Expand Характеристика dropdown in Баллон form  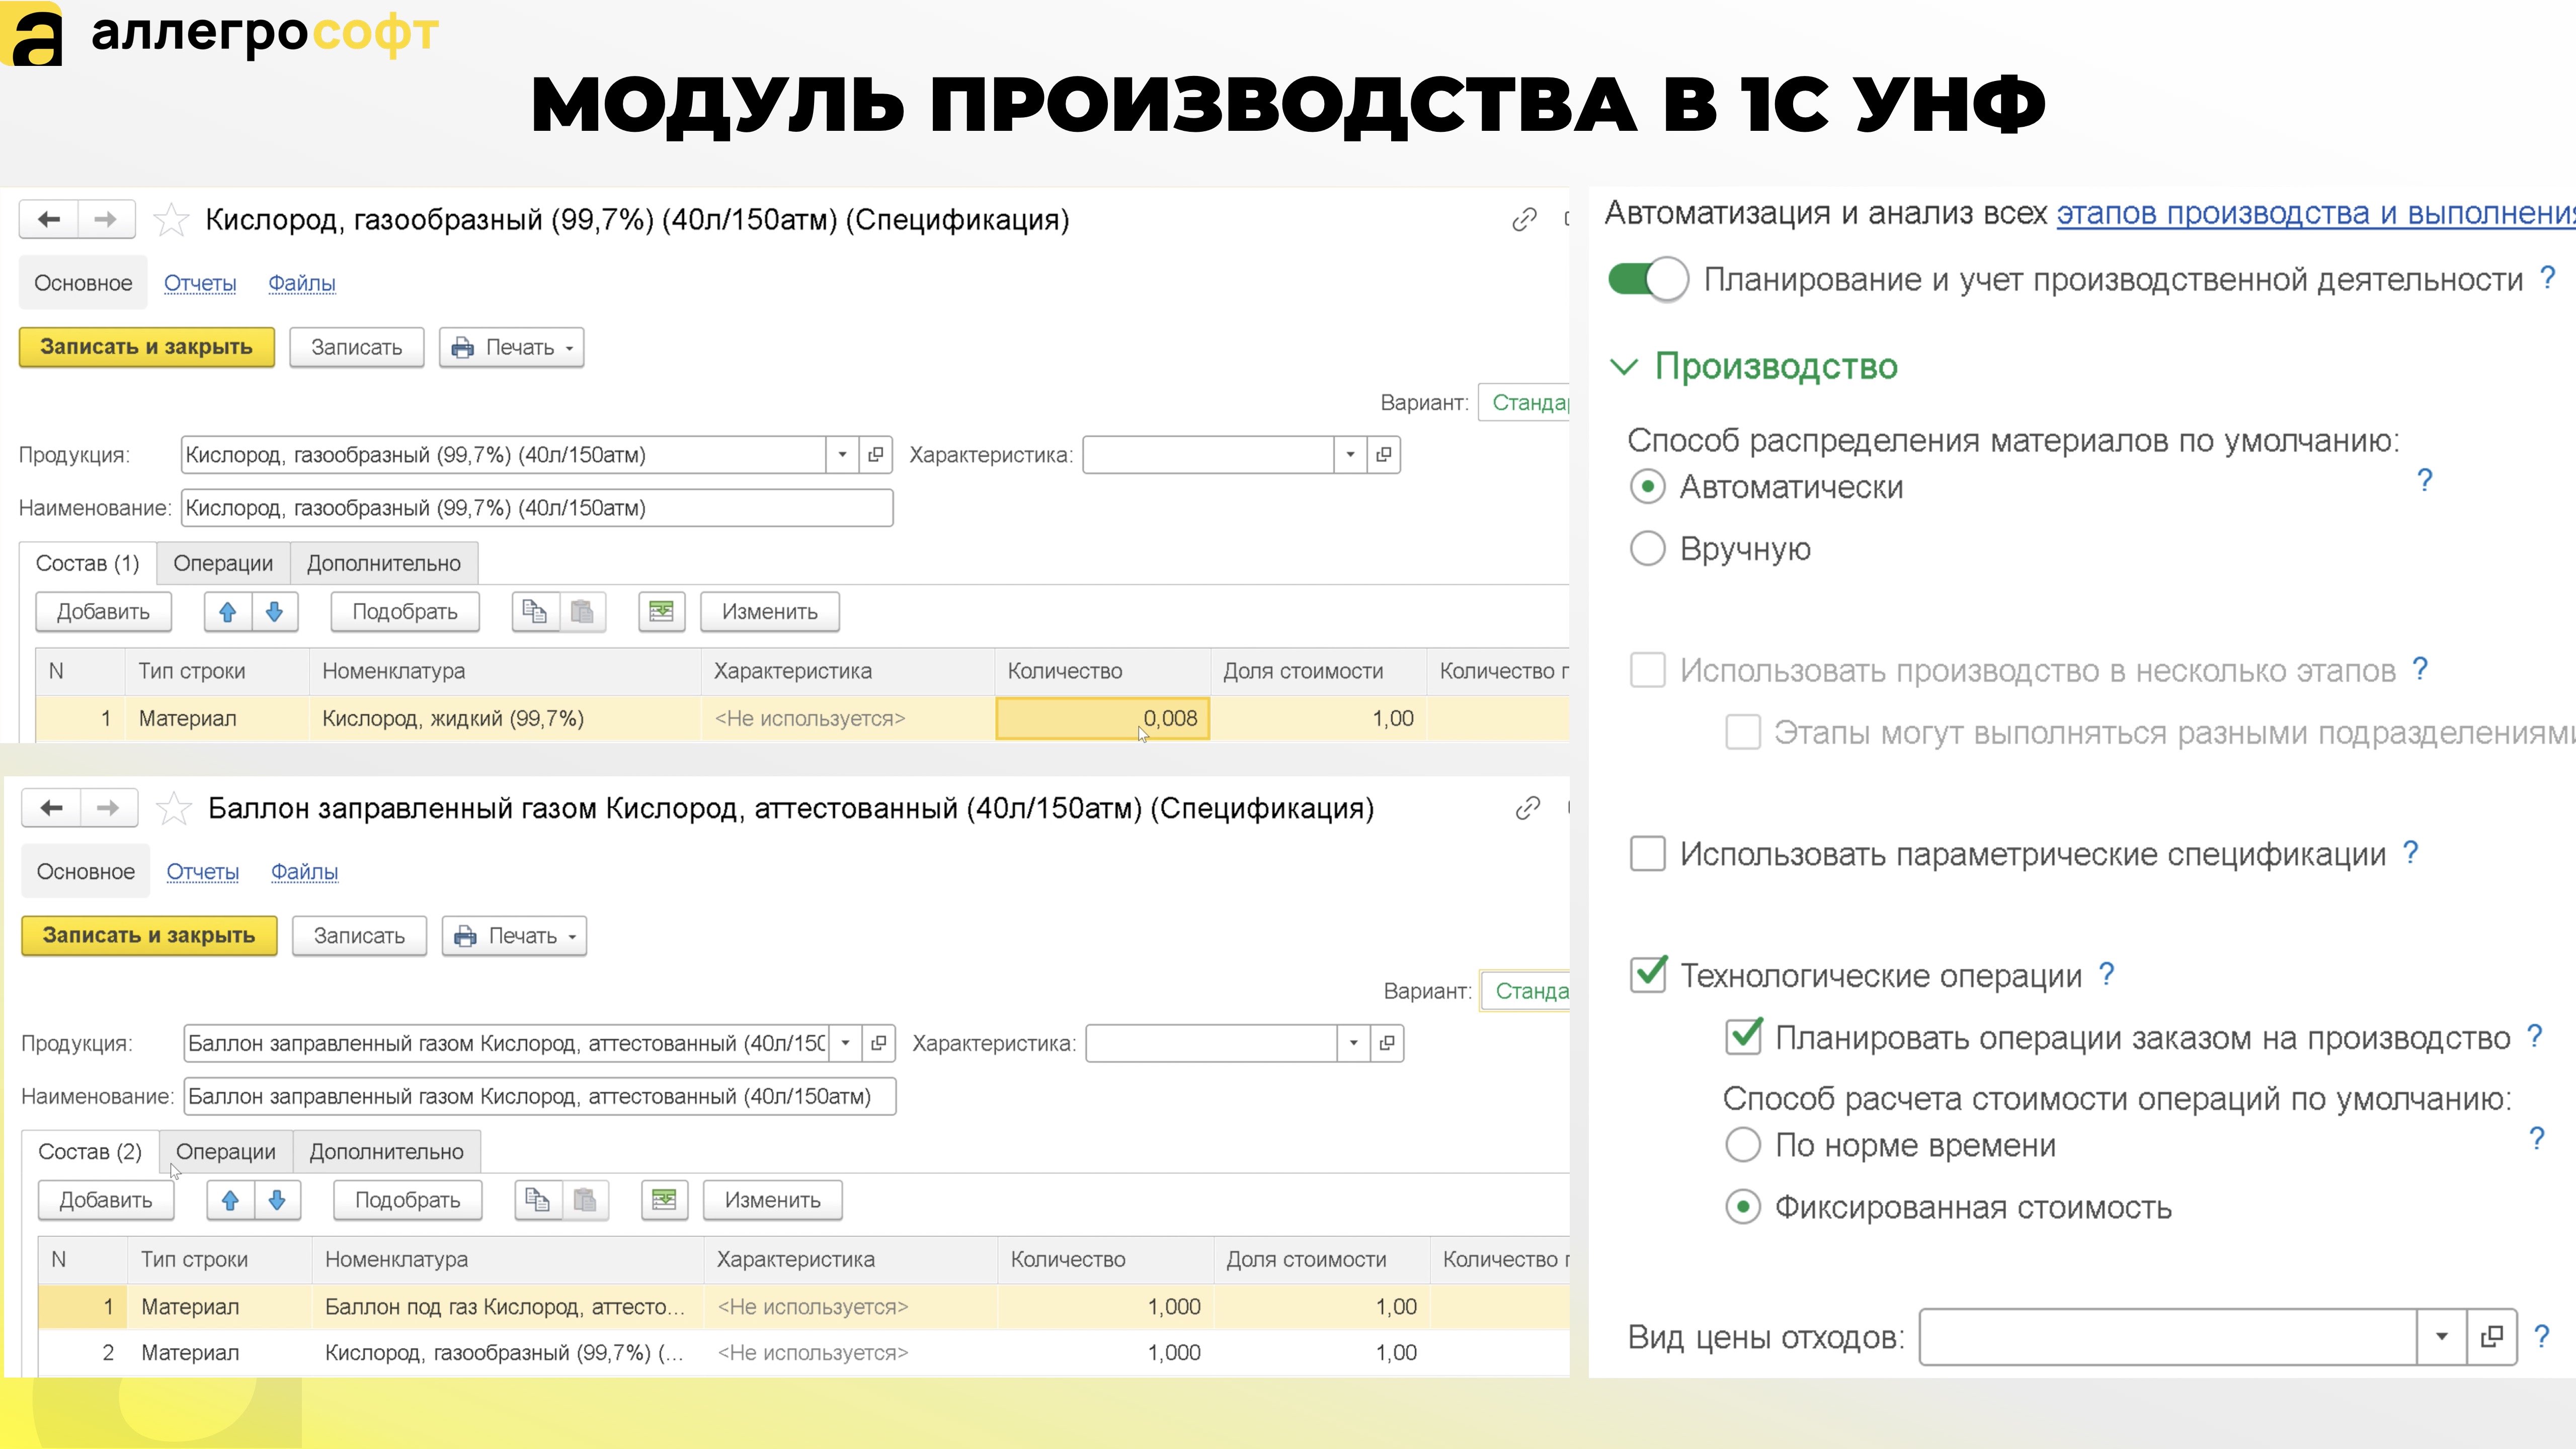(x=1354, y=1043)
